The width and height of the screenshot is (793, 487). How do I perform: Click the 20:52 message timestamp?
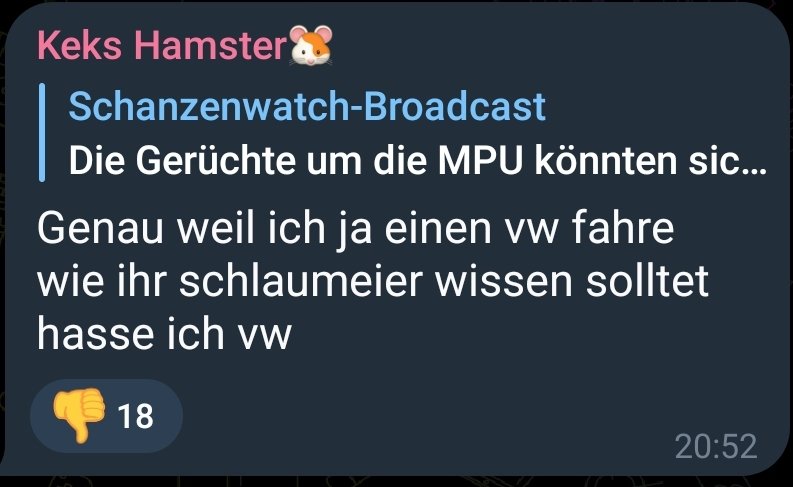pyautogui.click(x=716, y=447)
